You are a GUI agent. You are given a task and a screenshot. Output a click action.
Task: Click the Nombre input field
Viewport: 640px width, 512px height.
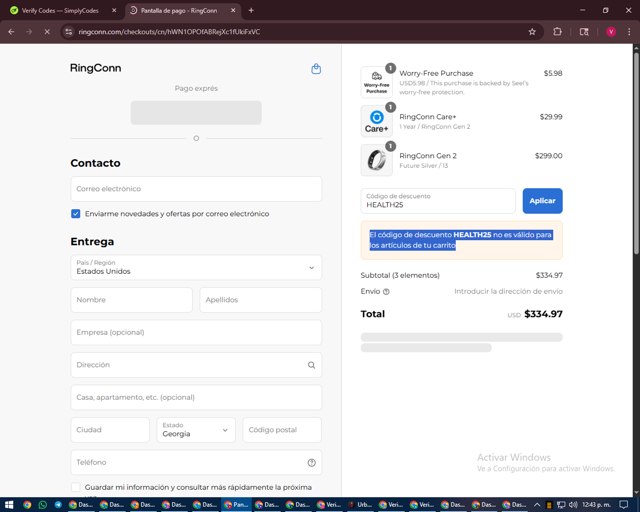[x=131, y=300]
